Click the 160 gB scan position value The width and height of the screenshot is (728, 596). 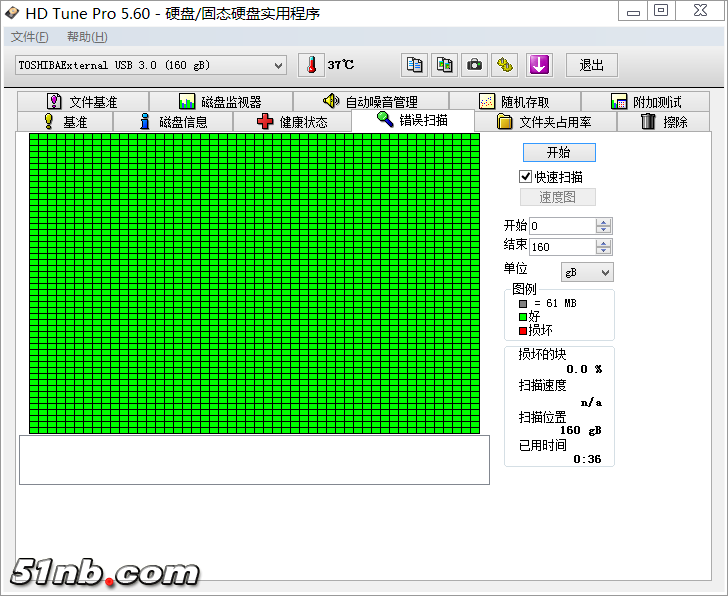coord(580,430)
